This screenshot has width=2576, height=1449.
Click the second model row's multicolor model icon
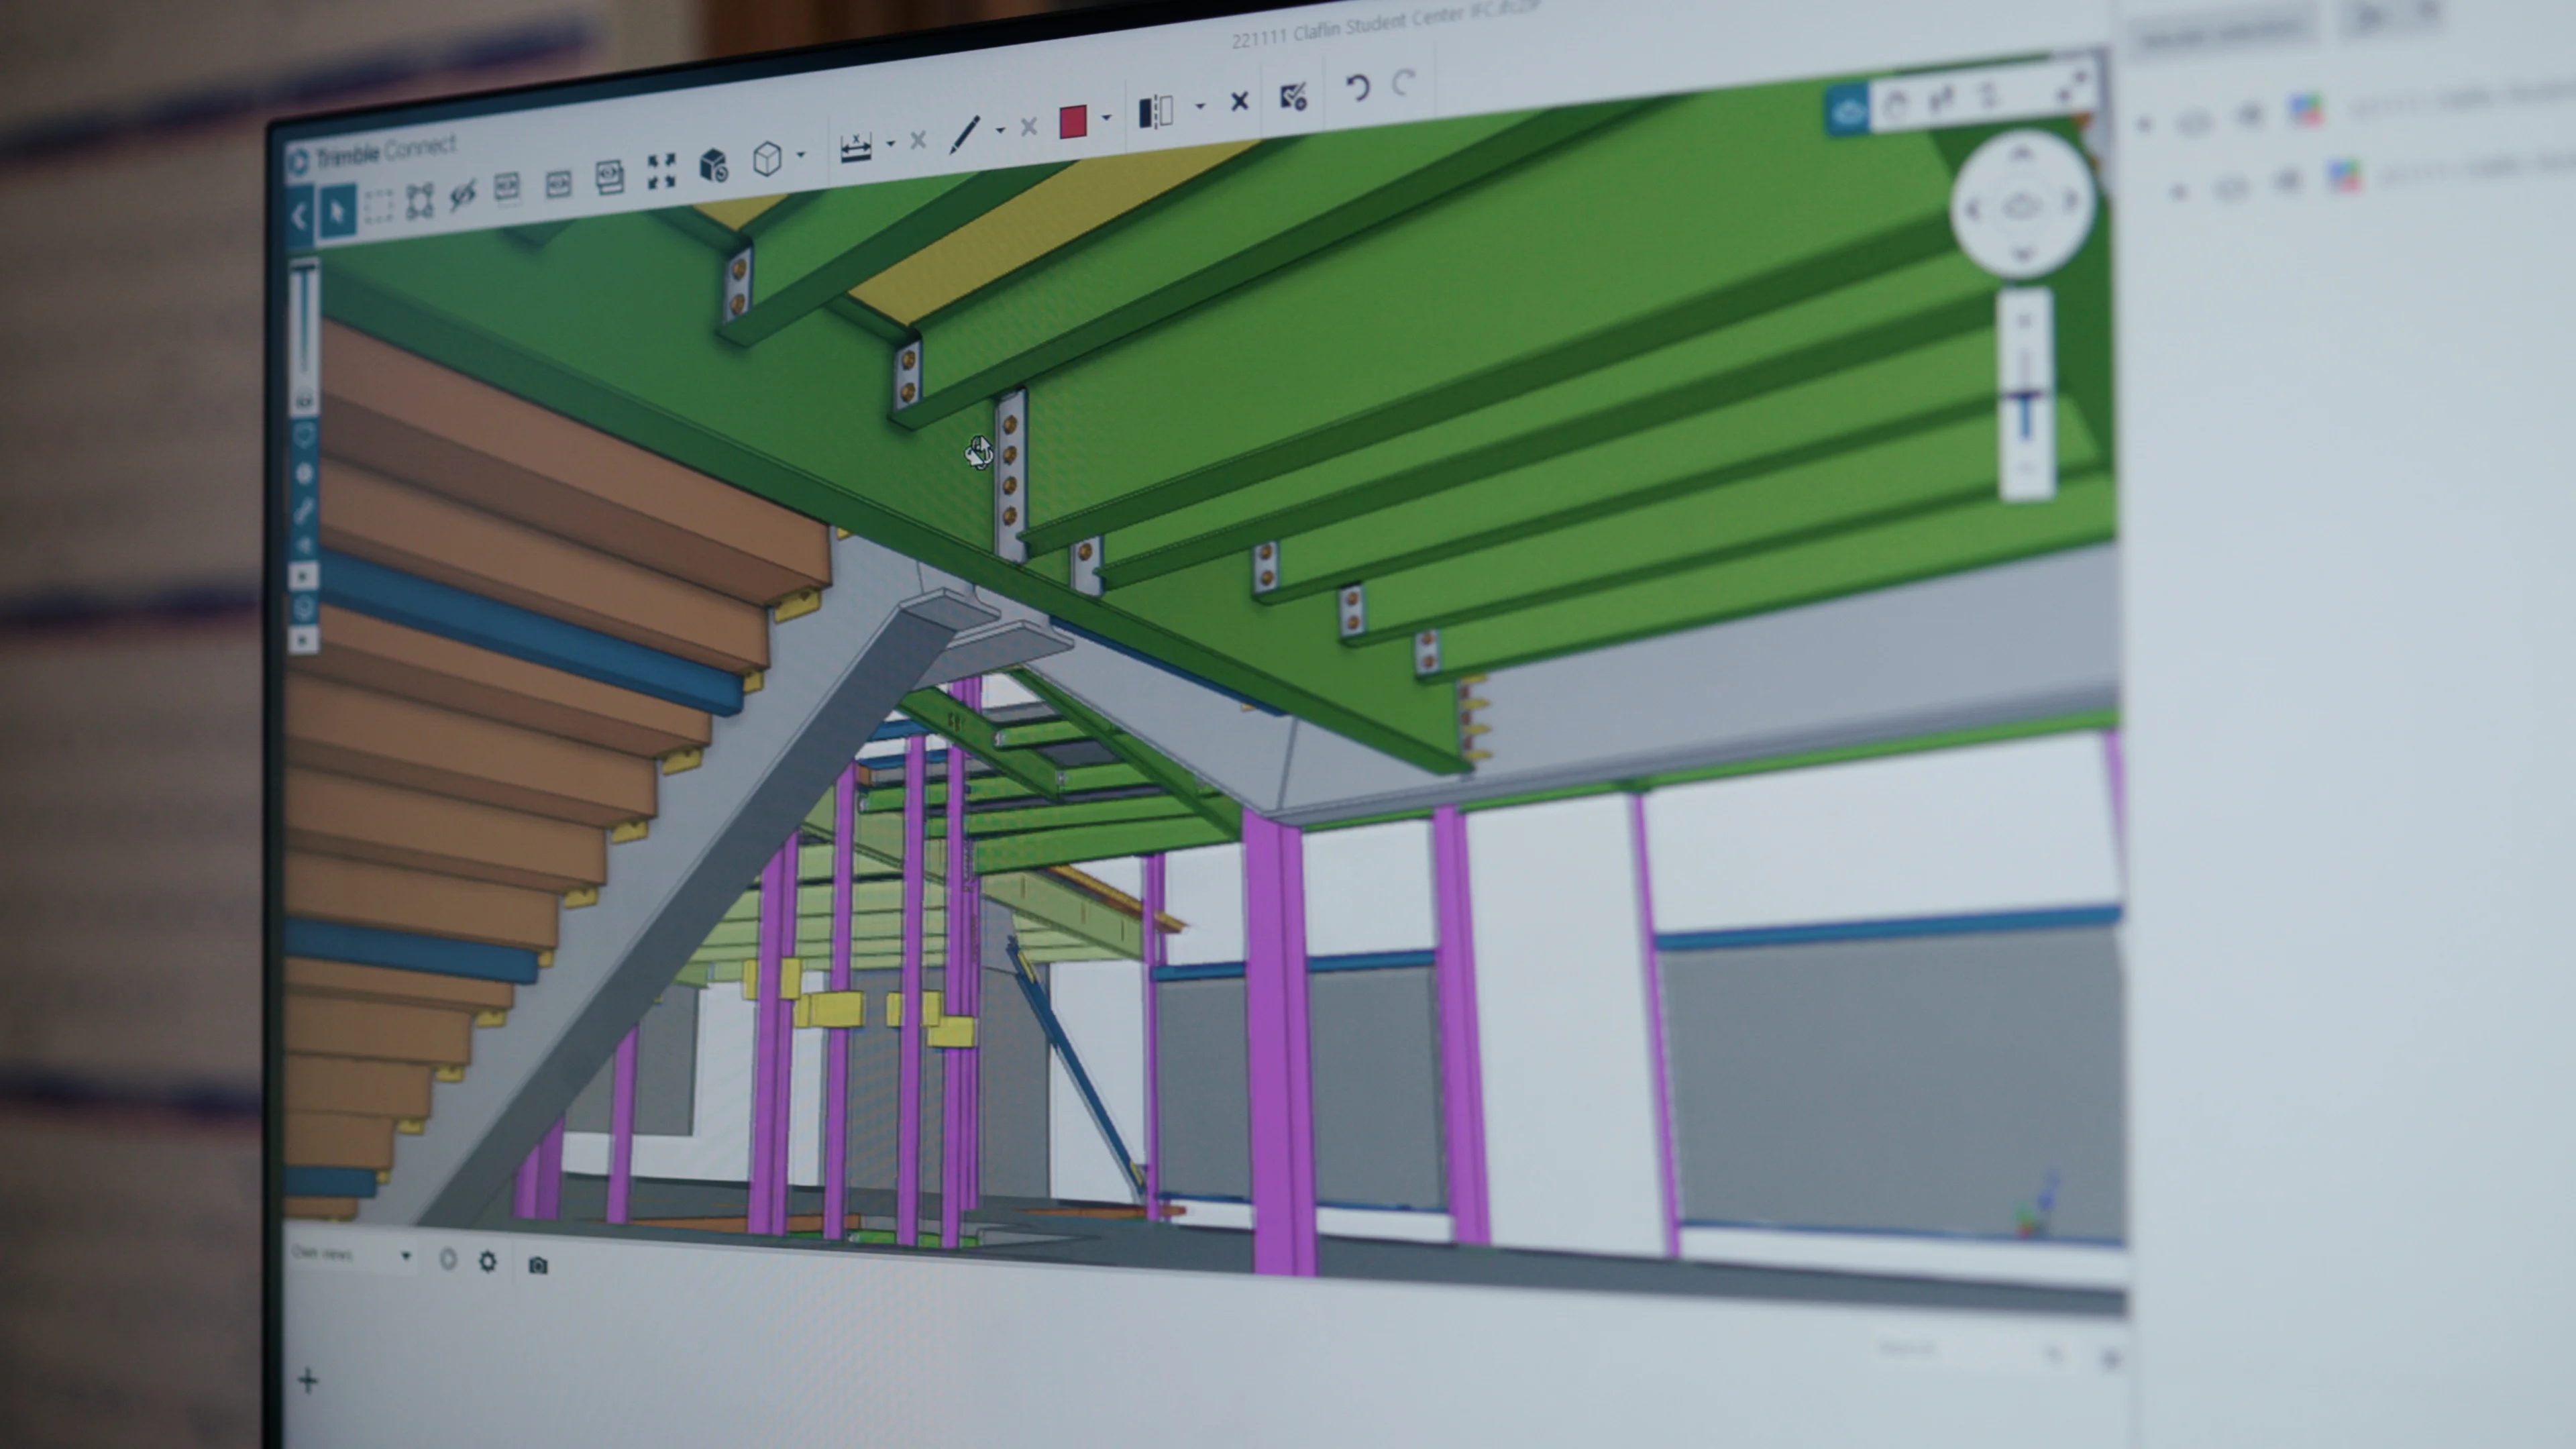[x=2345, y=176]
